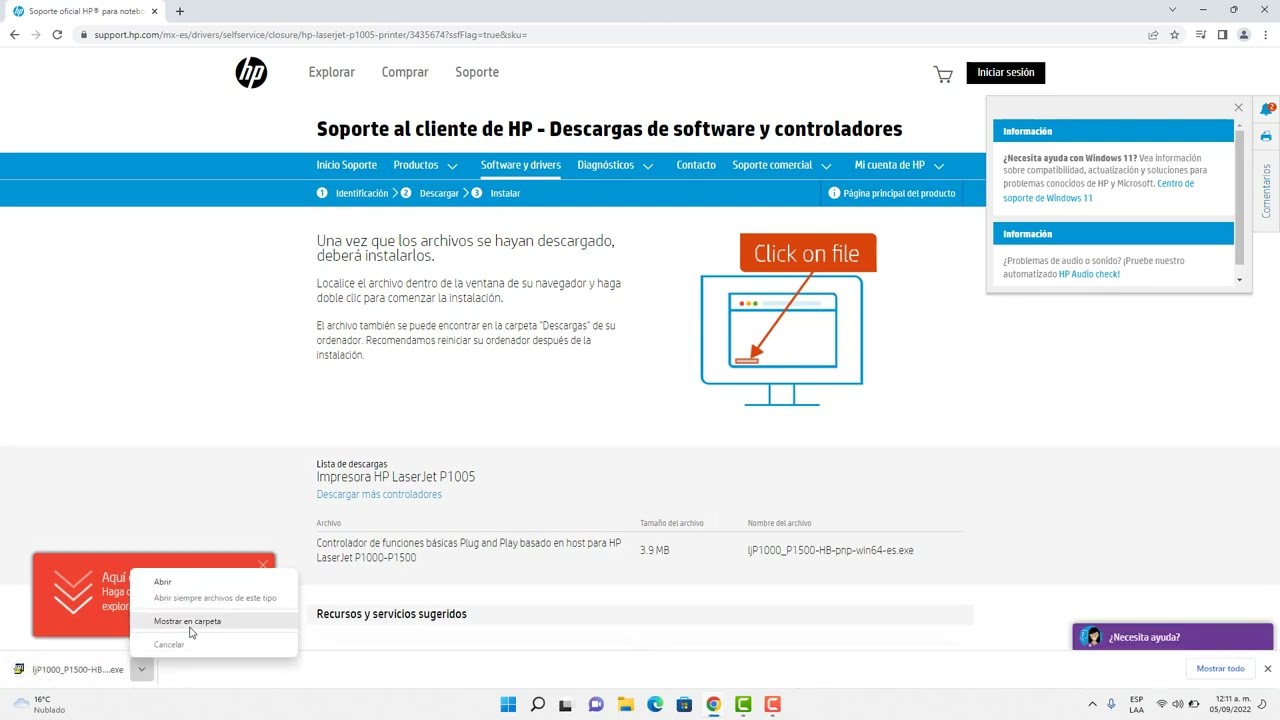Expand the Mi cuenta de HP menu

click(x=897, y=165)
